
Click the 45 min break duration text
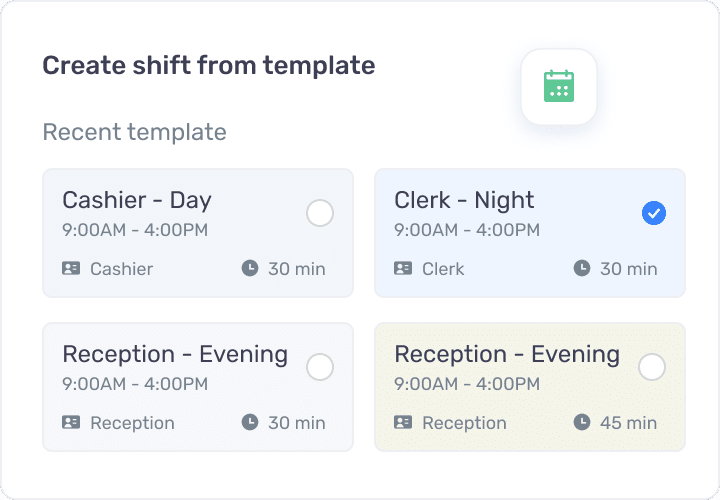pos(628,423)
